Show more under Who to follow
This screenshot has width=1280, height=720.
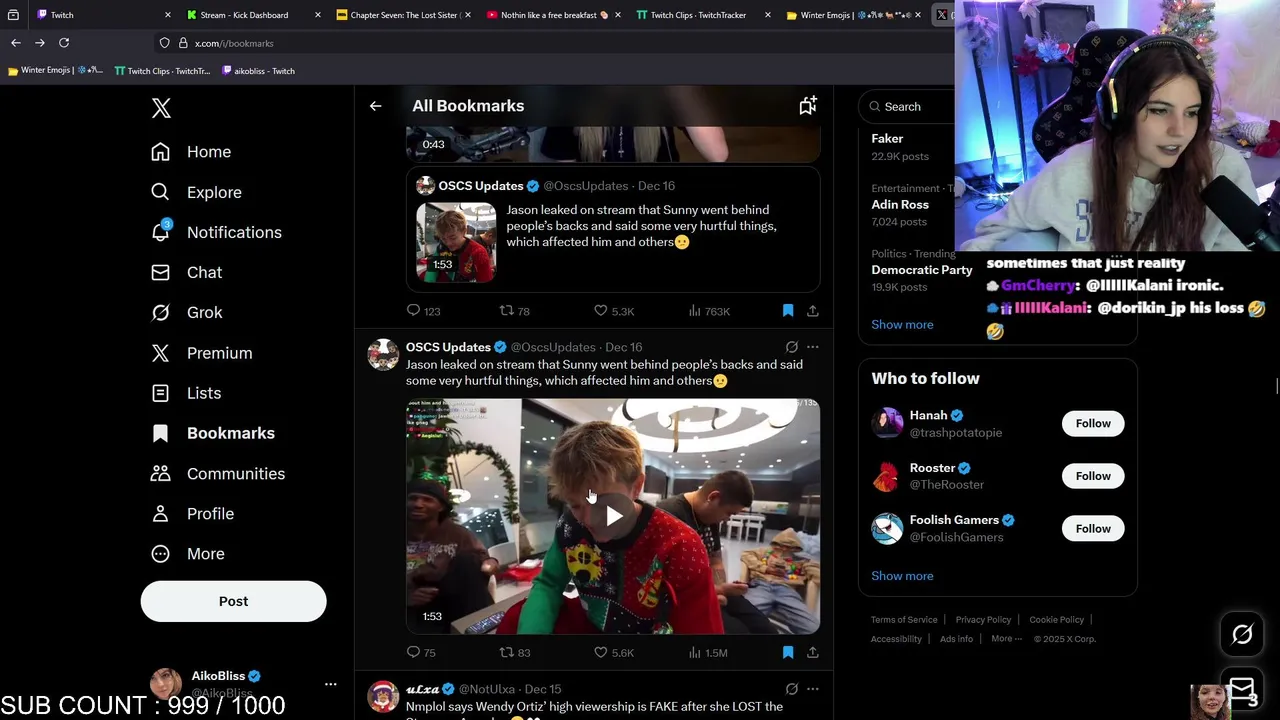click(902, 576)
